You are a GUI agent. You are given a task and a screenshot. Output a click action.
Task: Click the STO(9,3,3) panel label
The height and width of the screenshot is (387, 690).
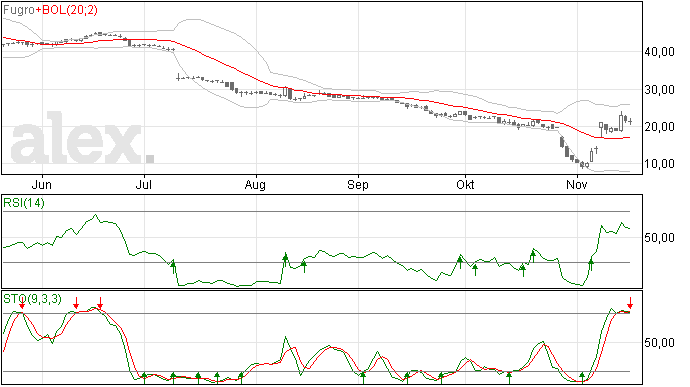33,299
